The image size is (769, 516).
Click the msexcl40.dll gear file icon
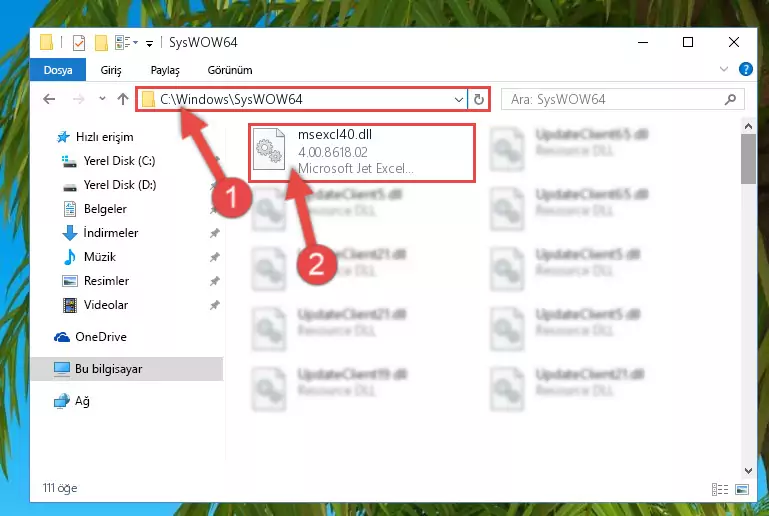click(269, 149)
